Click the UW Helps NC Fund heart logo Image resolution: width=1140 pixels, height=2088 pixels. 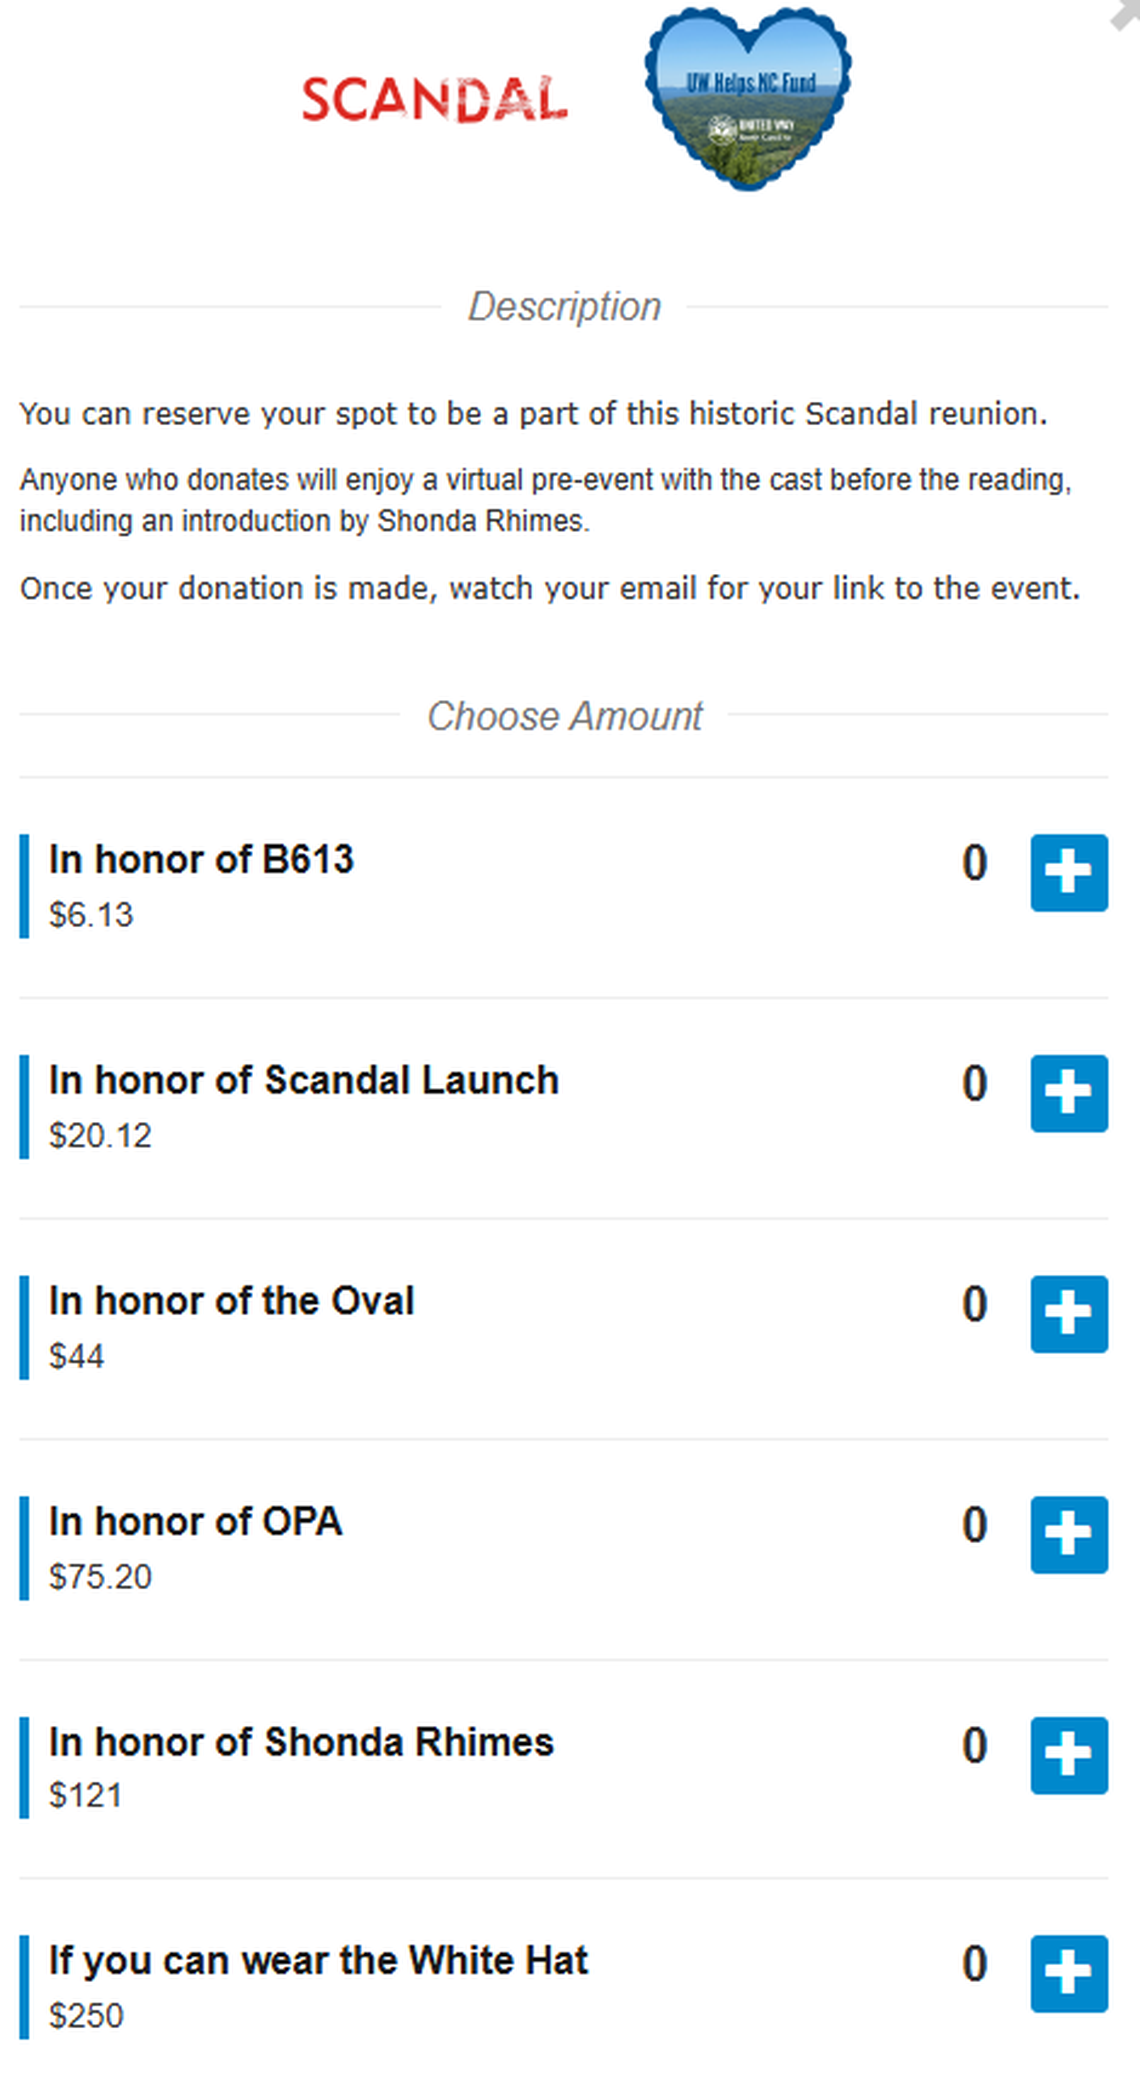748,98
